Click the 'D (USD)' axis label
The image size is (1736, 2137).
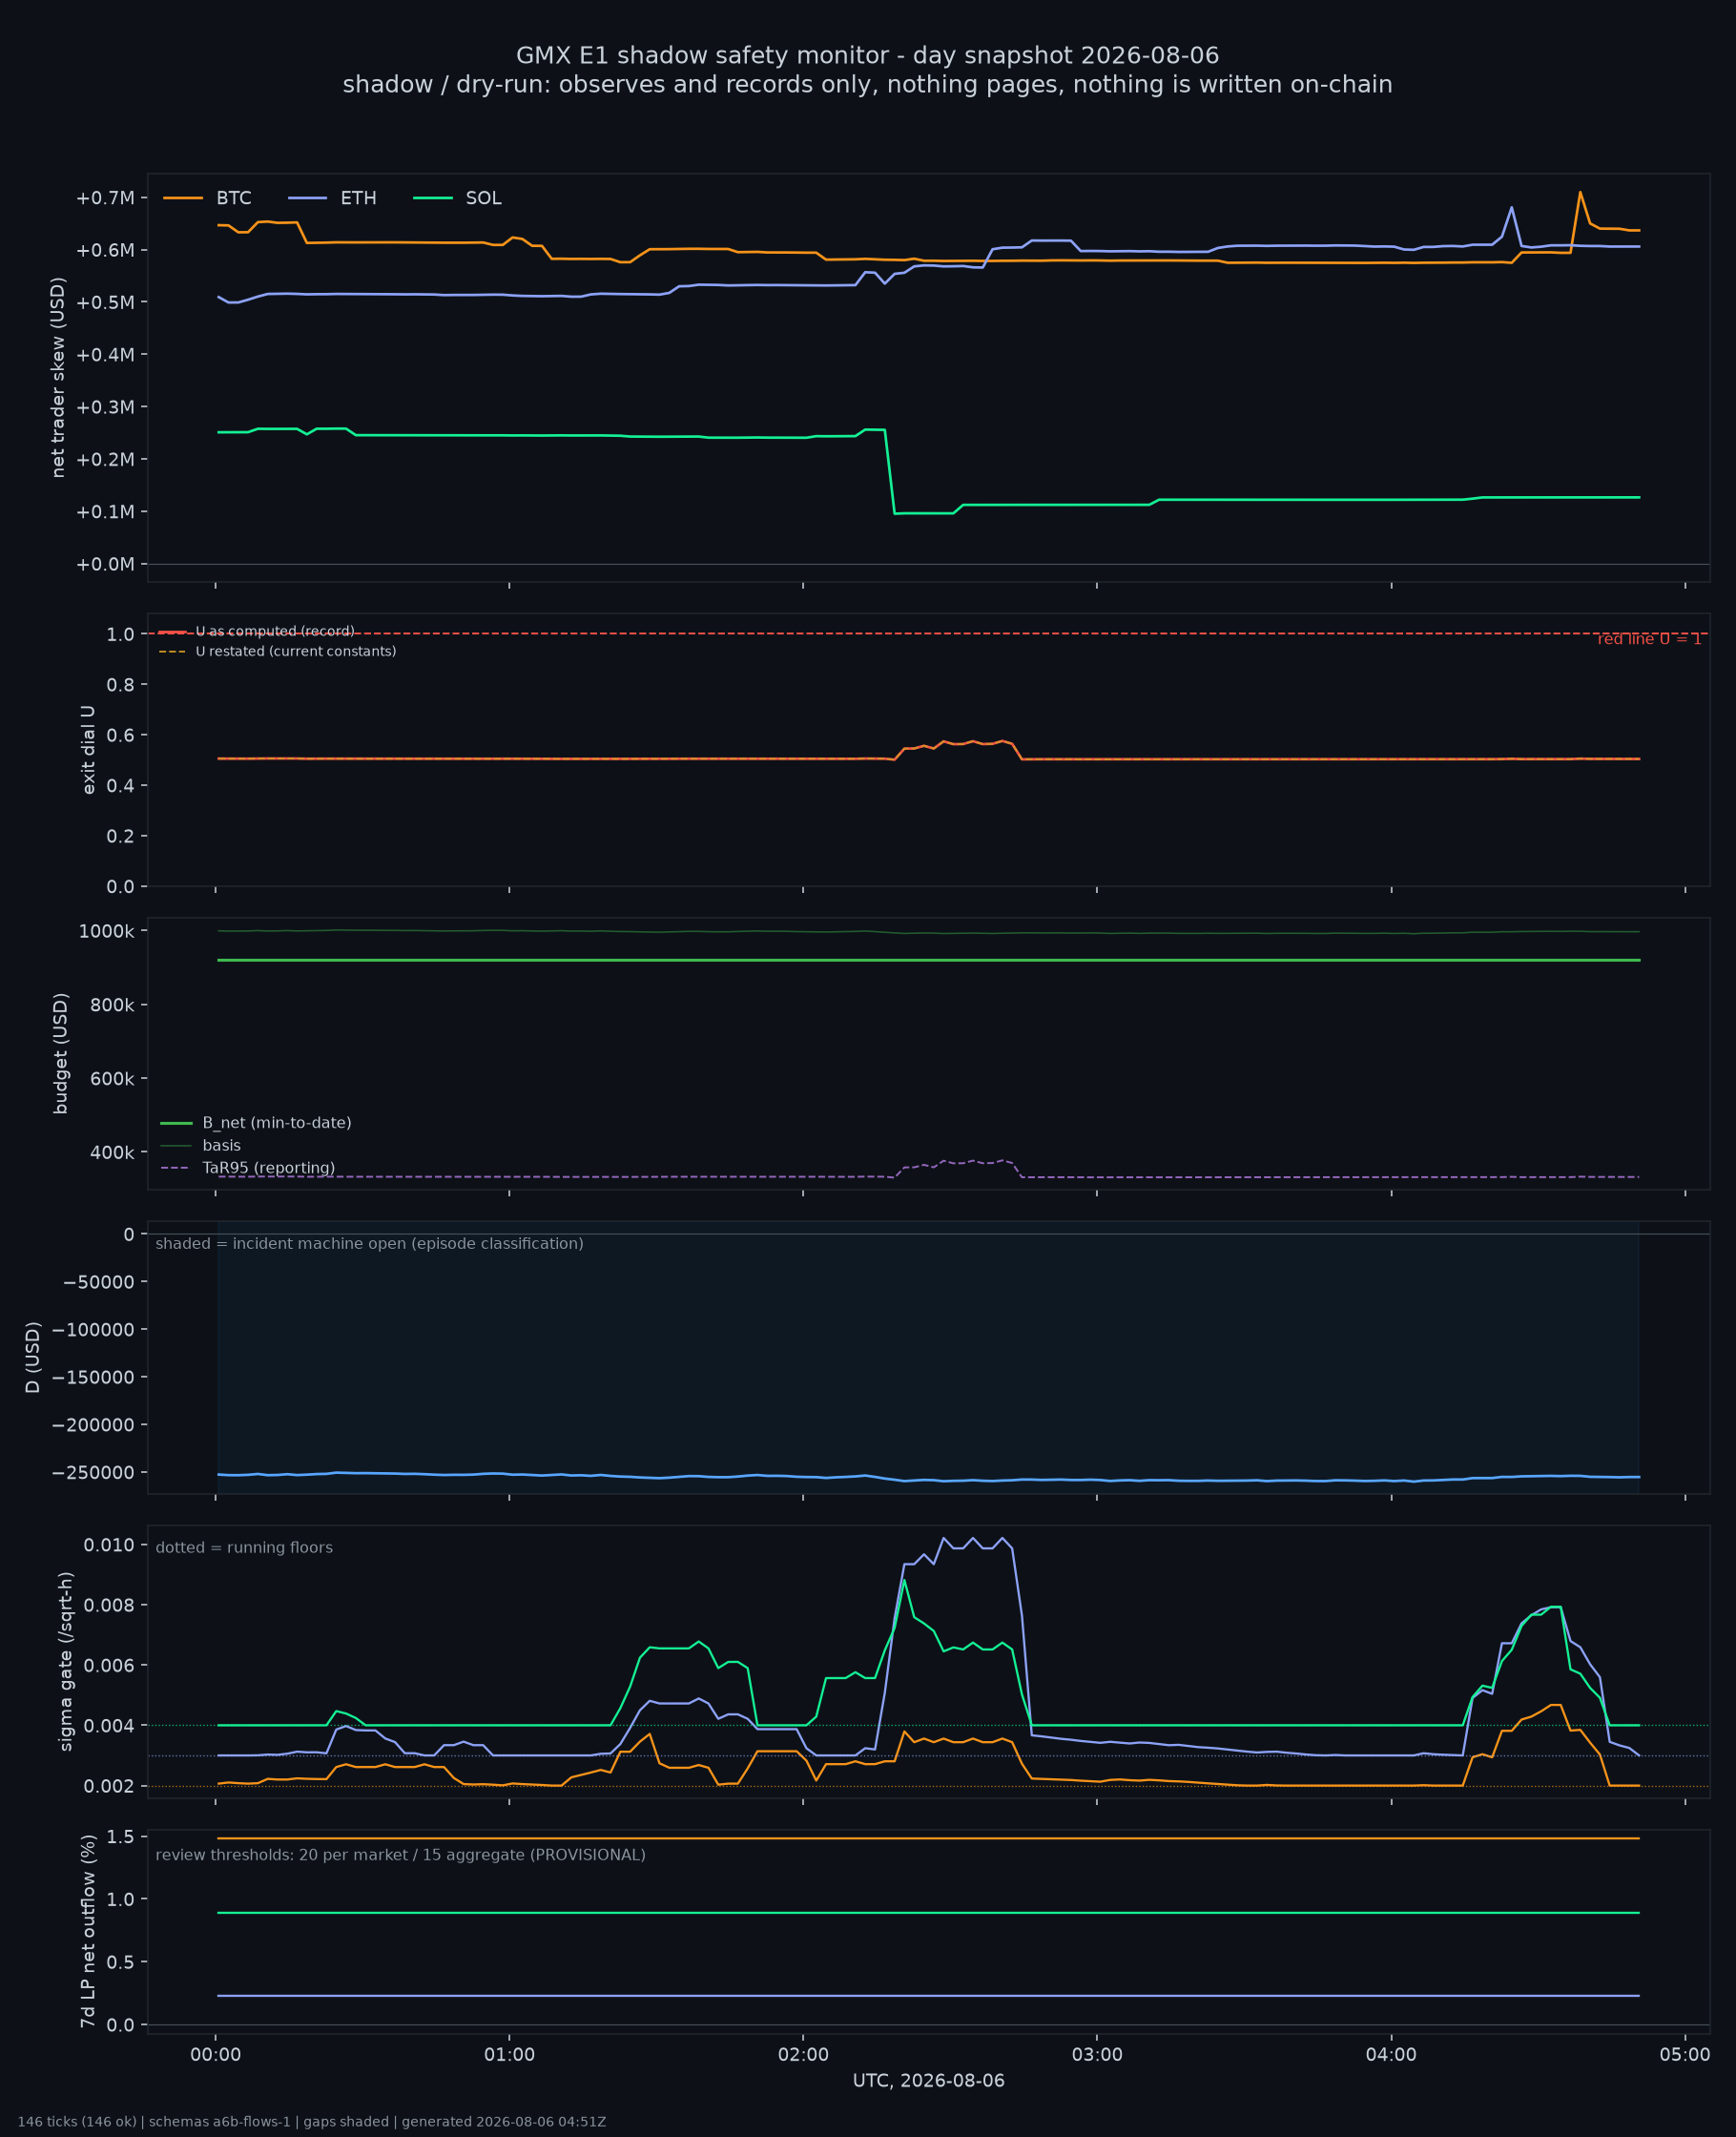(x=33, y=1357)
